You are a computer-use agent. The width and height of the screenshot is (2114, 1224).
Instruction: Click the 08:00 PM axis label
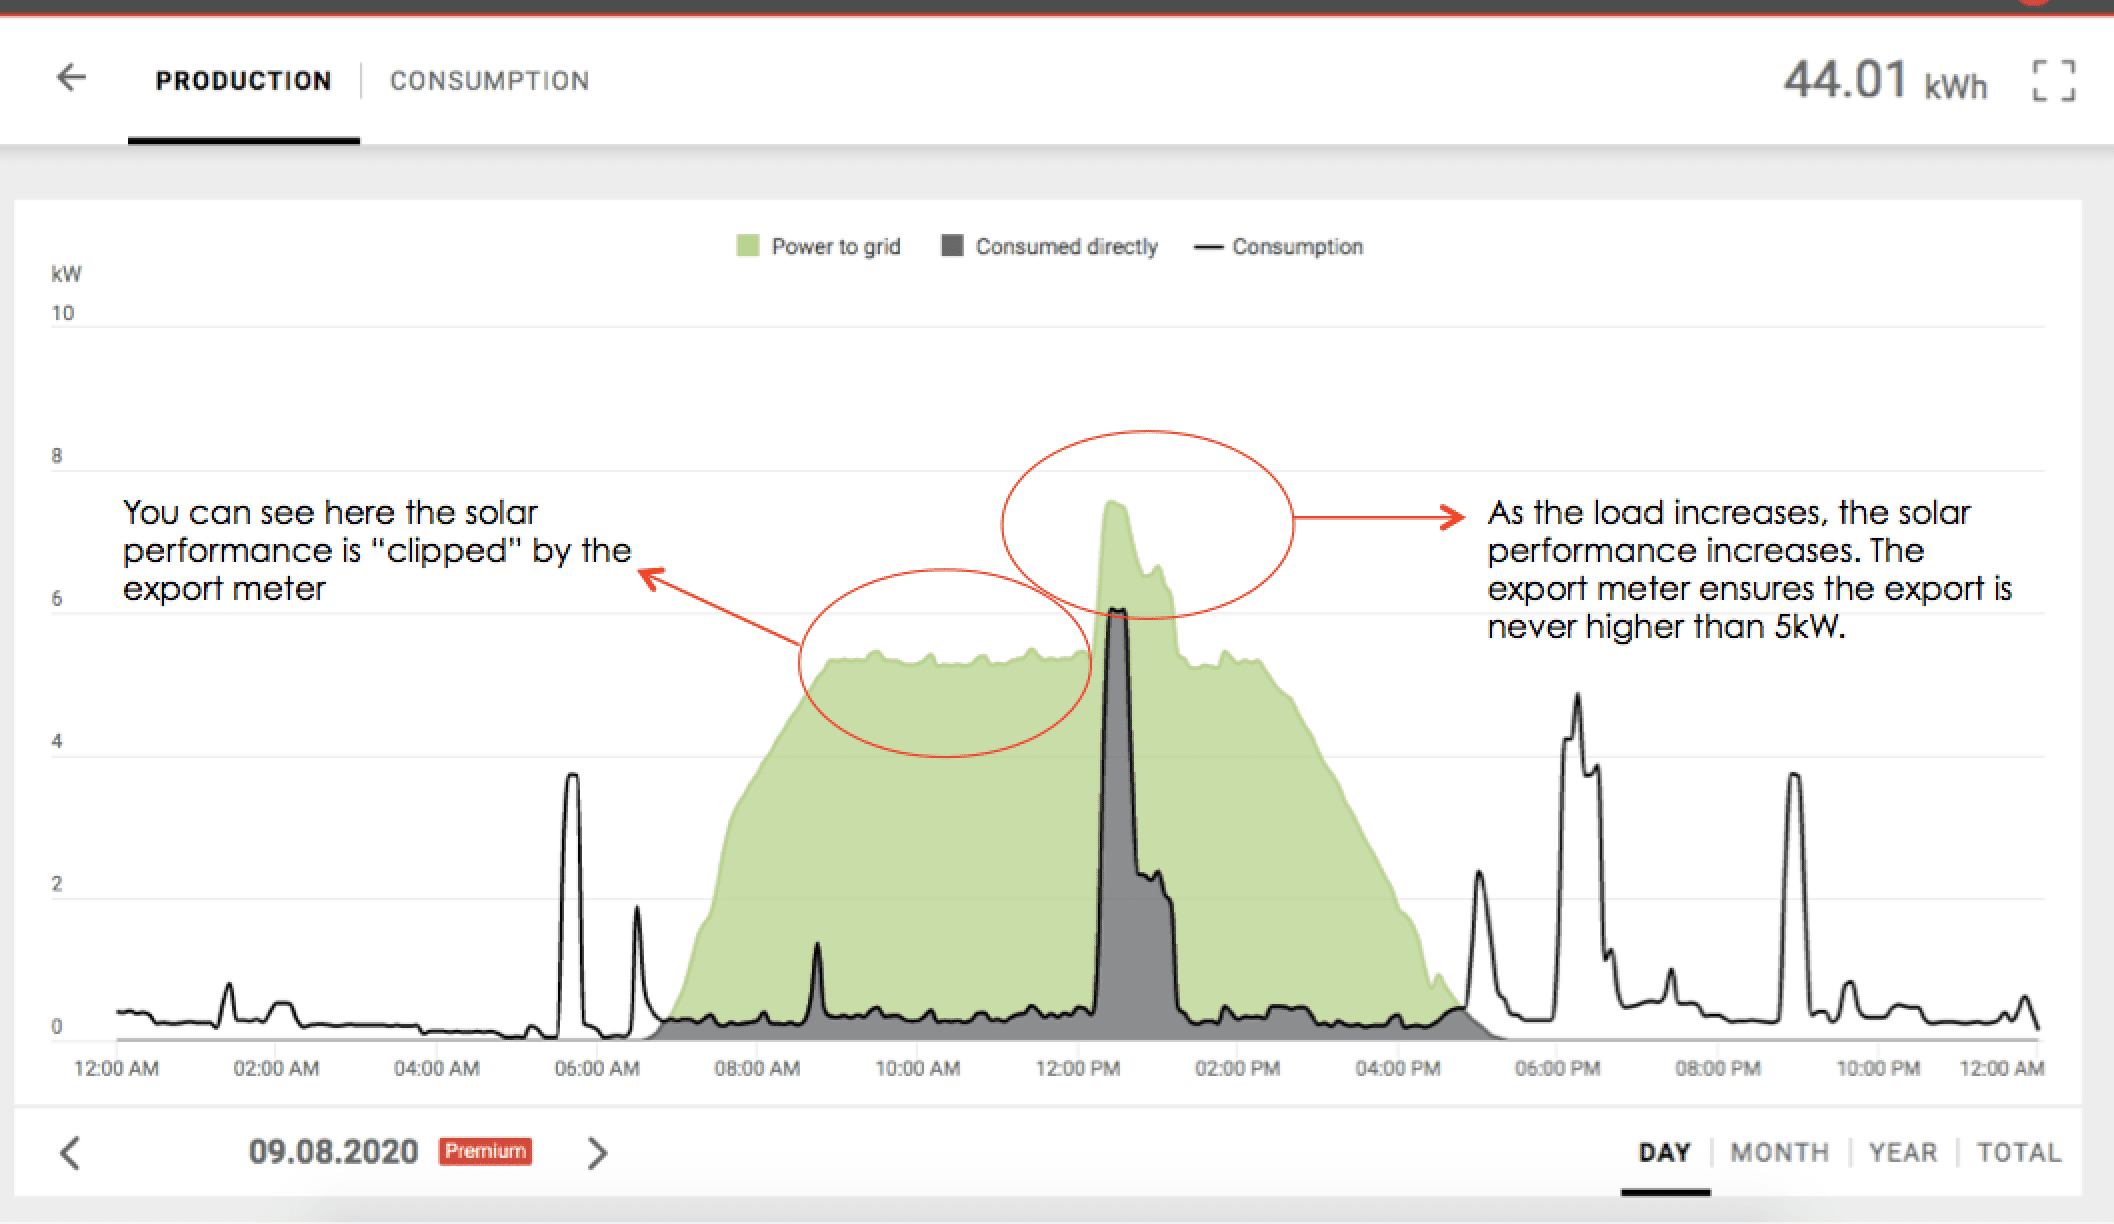tap(1718, 1069)
